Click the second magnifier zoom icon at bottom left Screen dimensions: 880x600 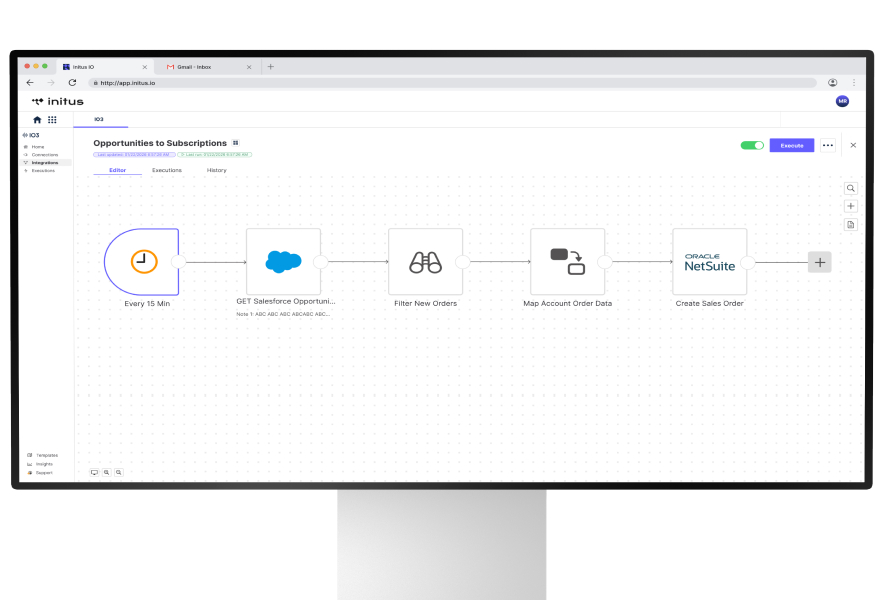(118, 473)
